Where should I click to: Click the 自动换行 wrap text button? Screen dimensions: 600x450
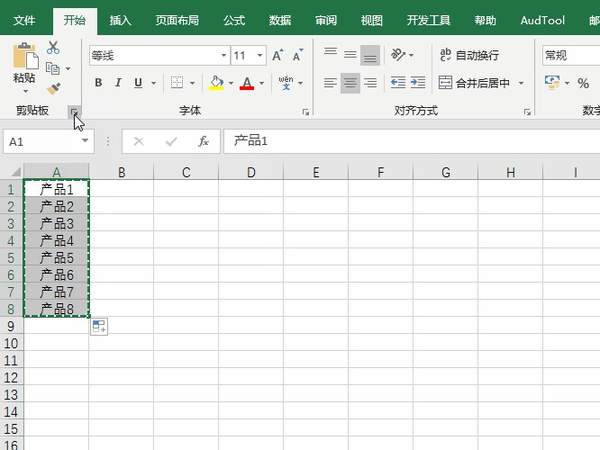[469, 56]
